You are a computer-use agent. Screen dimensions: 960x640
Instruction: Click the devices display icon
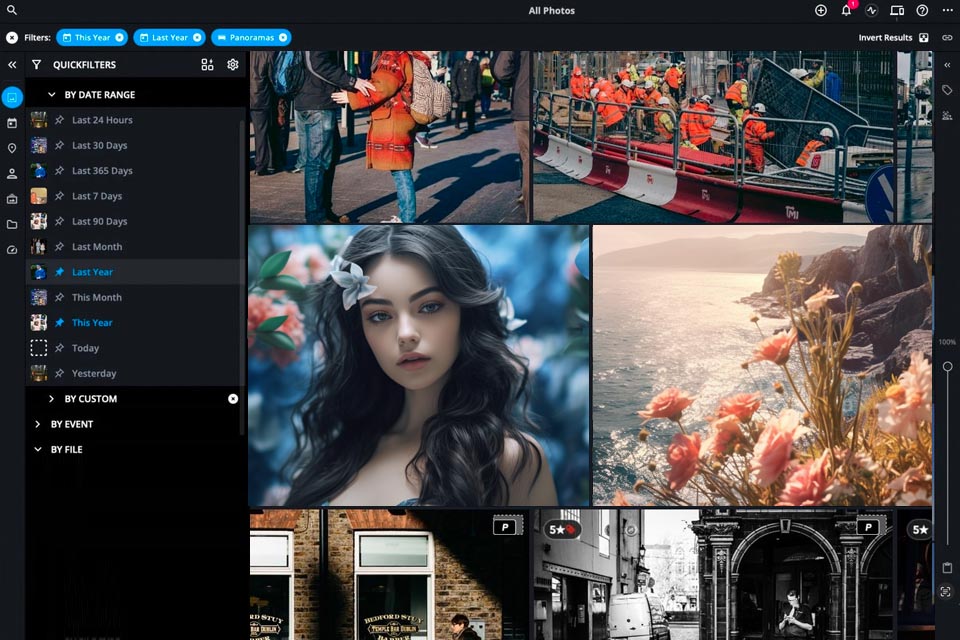point(897,10)
